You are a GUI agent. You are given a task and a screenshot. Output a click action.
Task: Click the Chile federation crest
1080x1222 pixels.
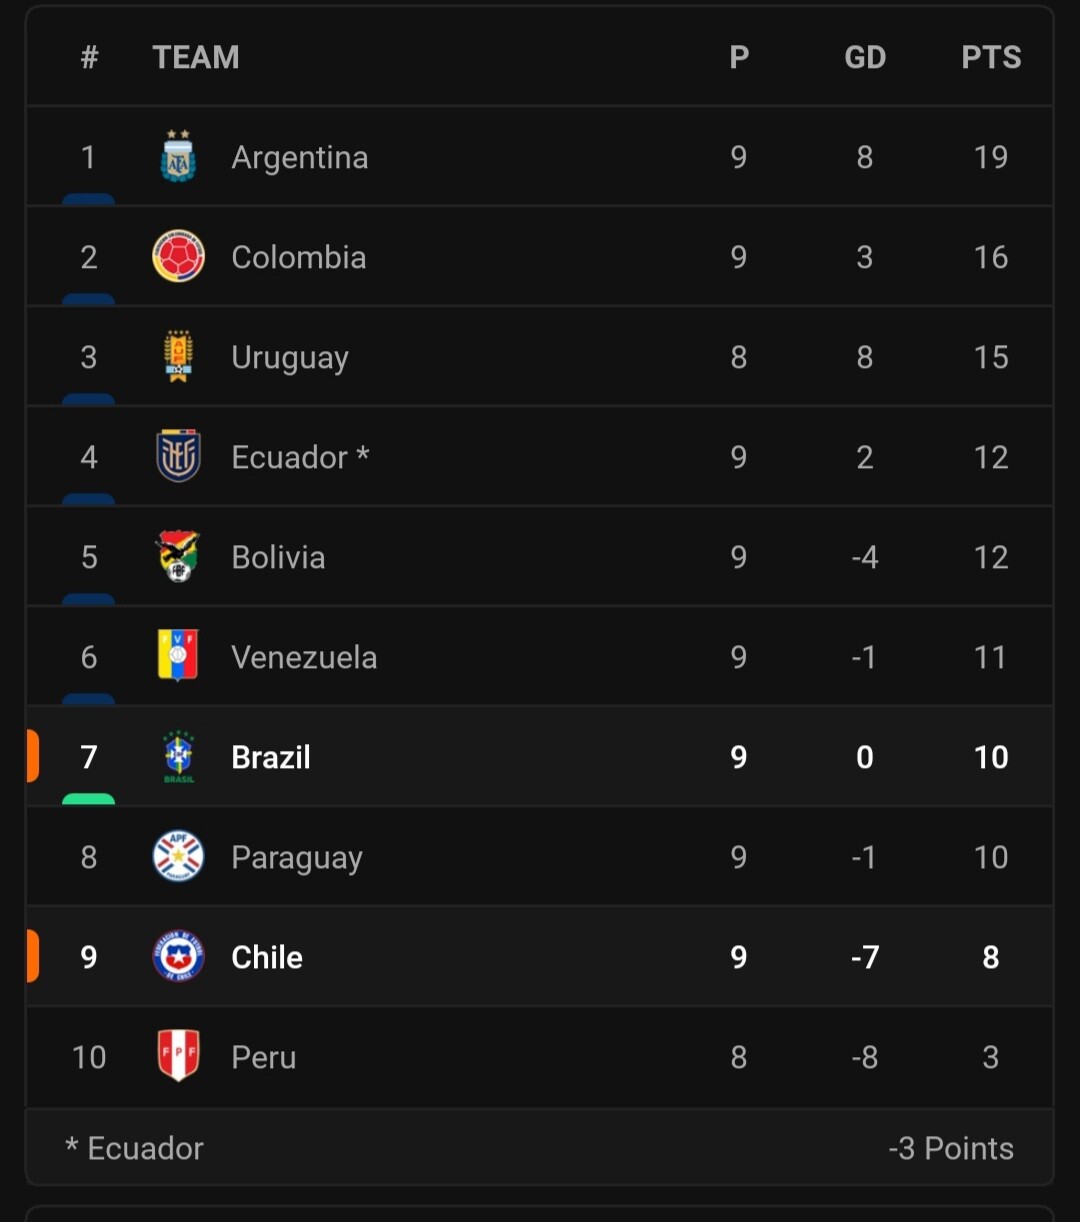[178, 957]
